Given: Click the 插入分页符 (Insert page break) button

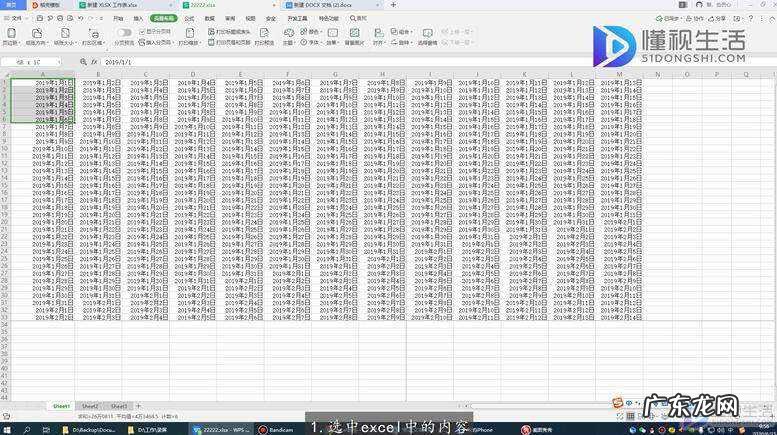Looking at the screenshot, I should click(160, 43).
